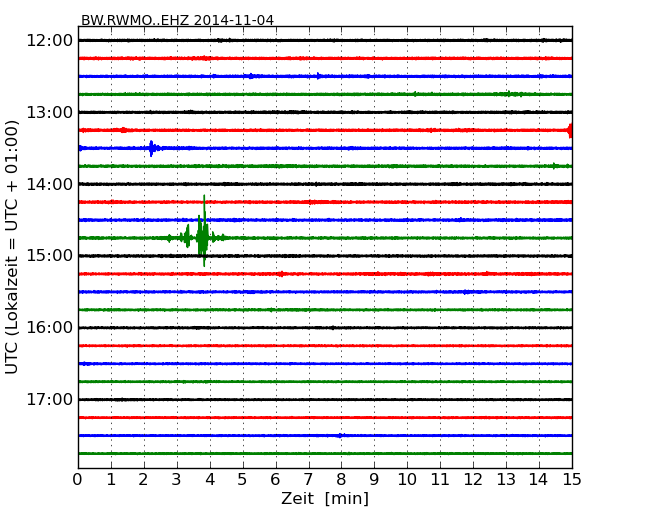
Task: Click the black 12:00 seismogram trace
Action: [x=325, y=40]
